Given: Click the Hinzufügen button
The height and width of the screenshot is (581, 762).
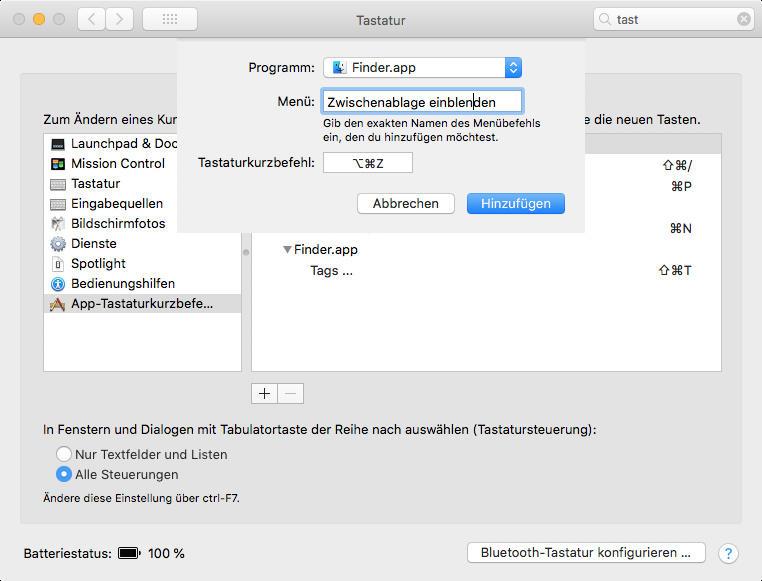Looking at the screenshot, I should [516, 204].
